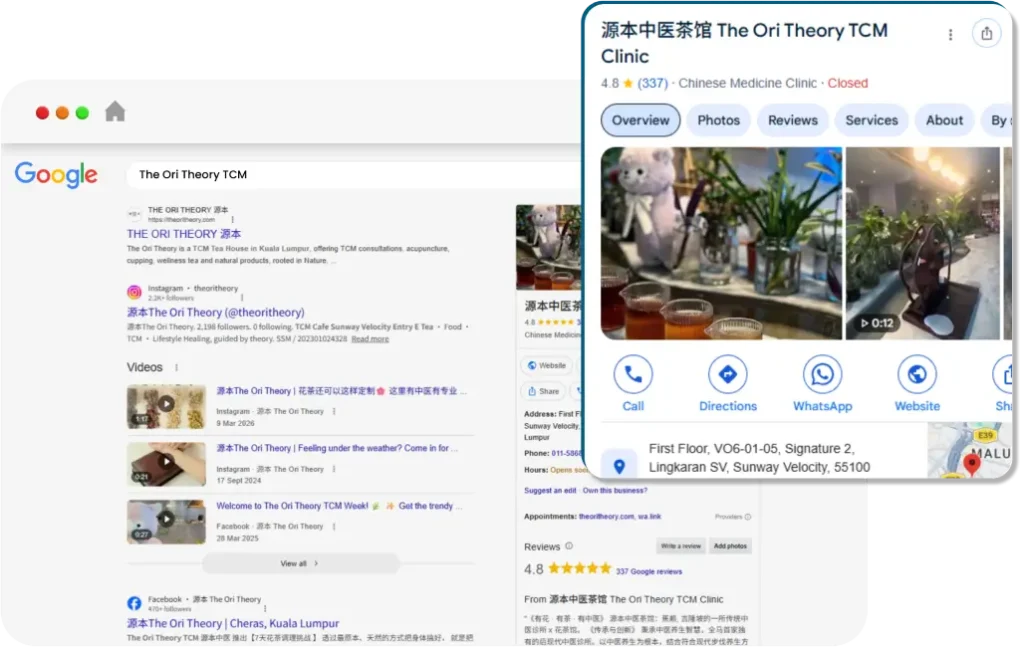Select the Overview tab on clinic card
The image size is (1024, 647).
640,120
